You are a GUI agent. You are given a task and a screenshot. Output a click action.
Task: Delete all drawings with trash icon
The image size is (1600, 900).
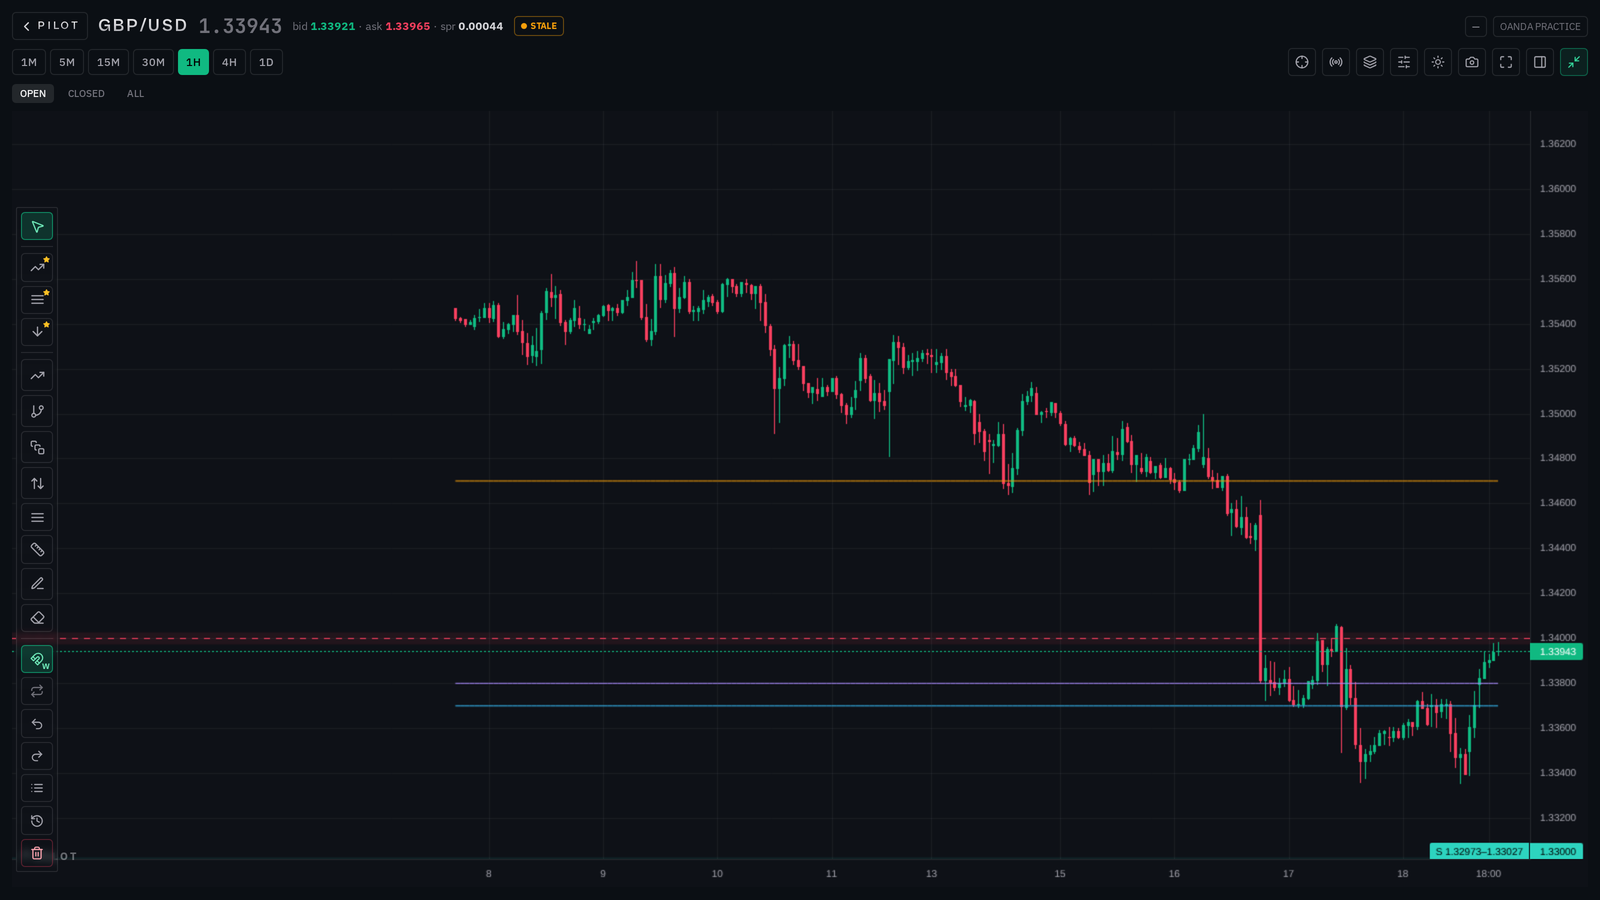click(x=37, y=853)
